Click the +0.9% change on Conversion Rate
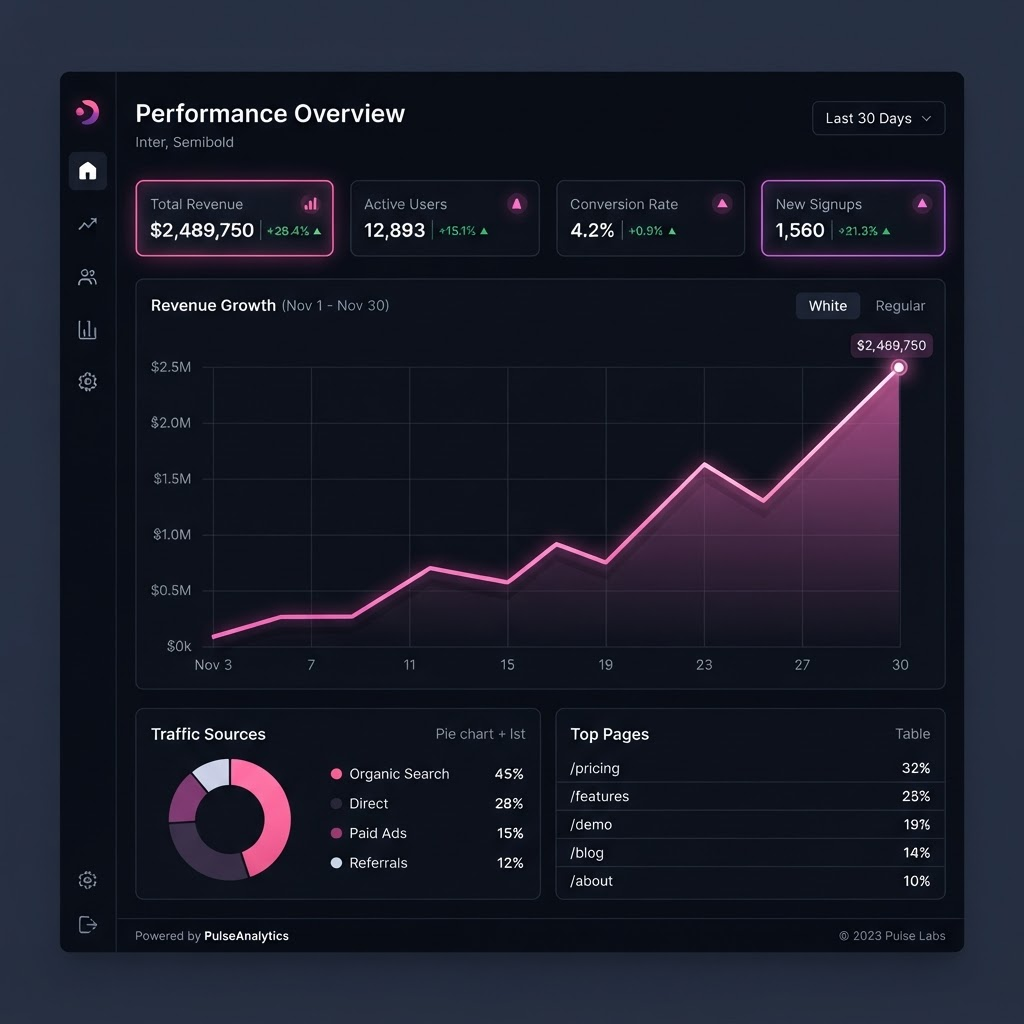This screenshot has height=1024, width=1024. (x=652, y=231)
